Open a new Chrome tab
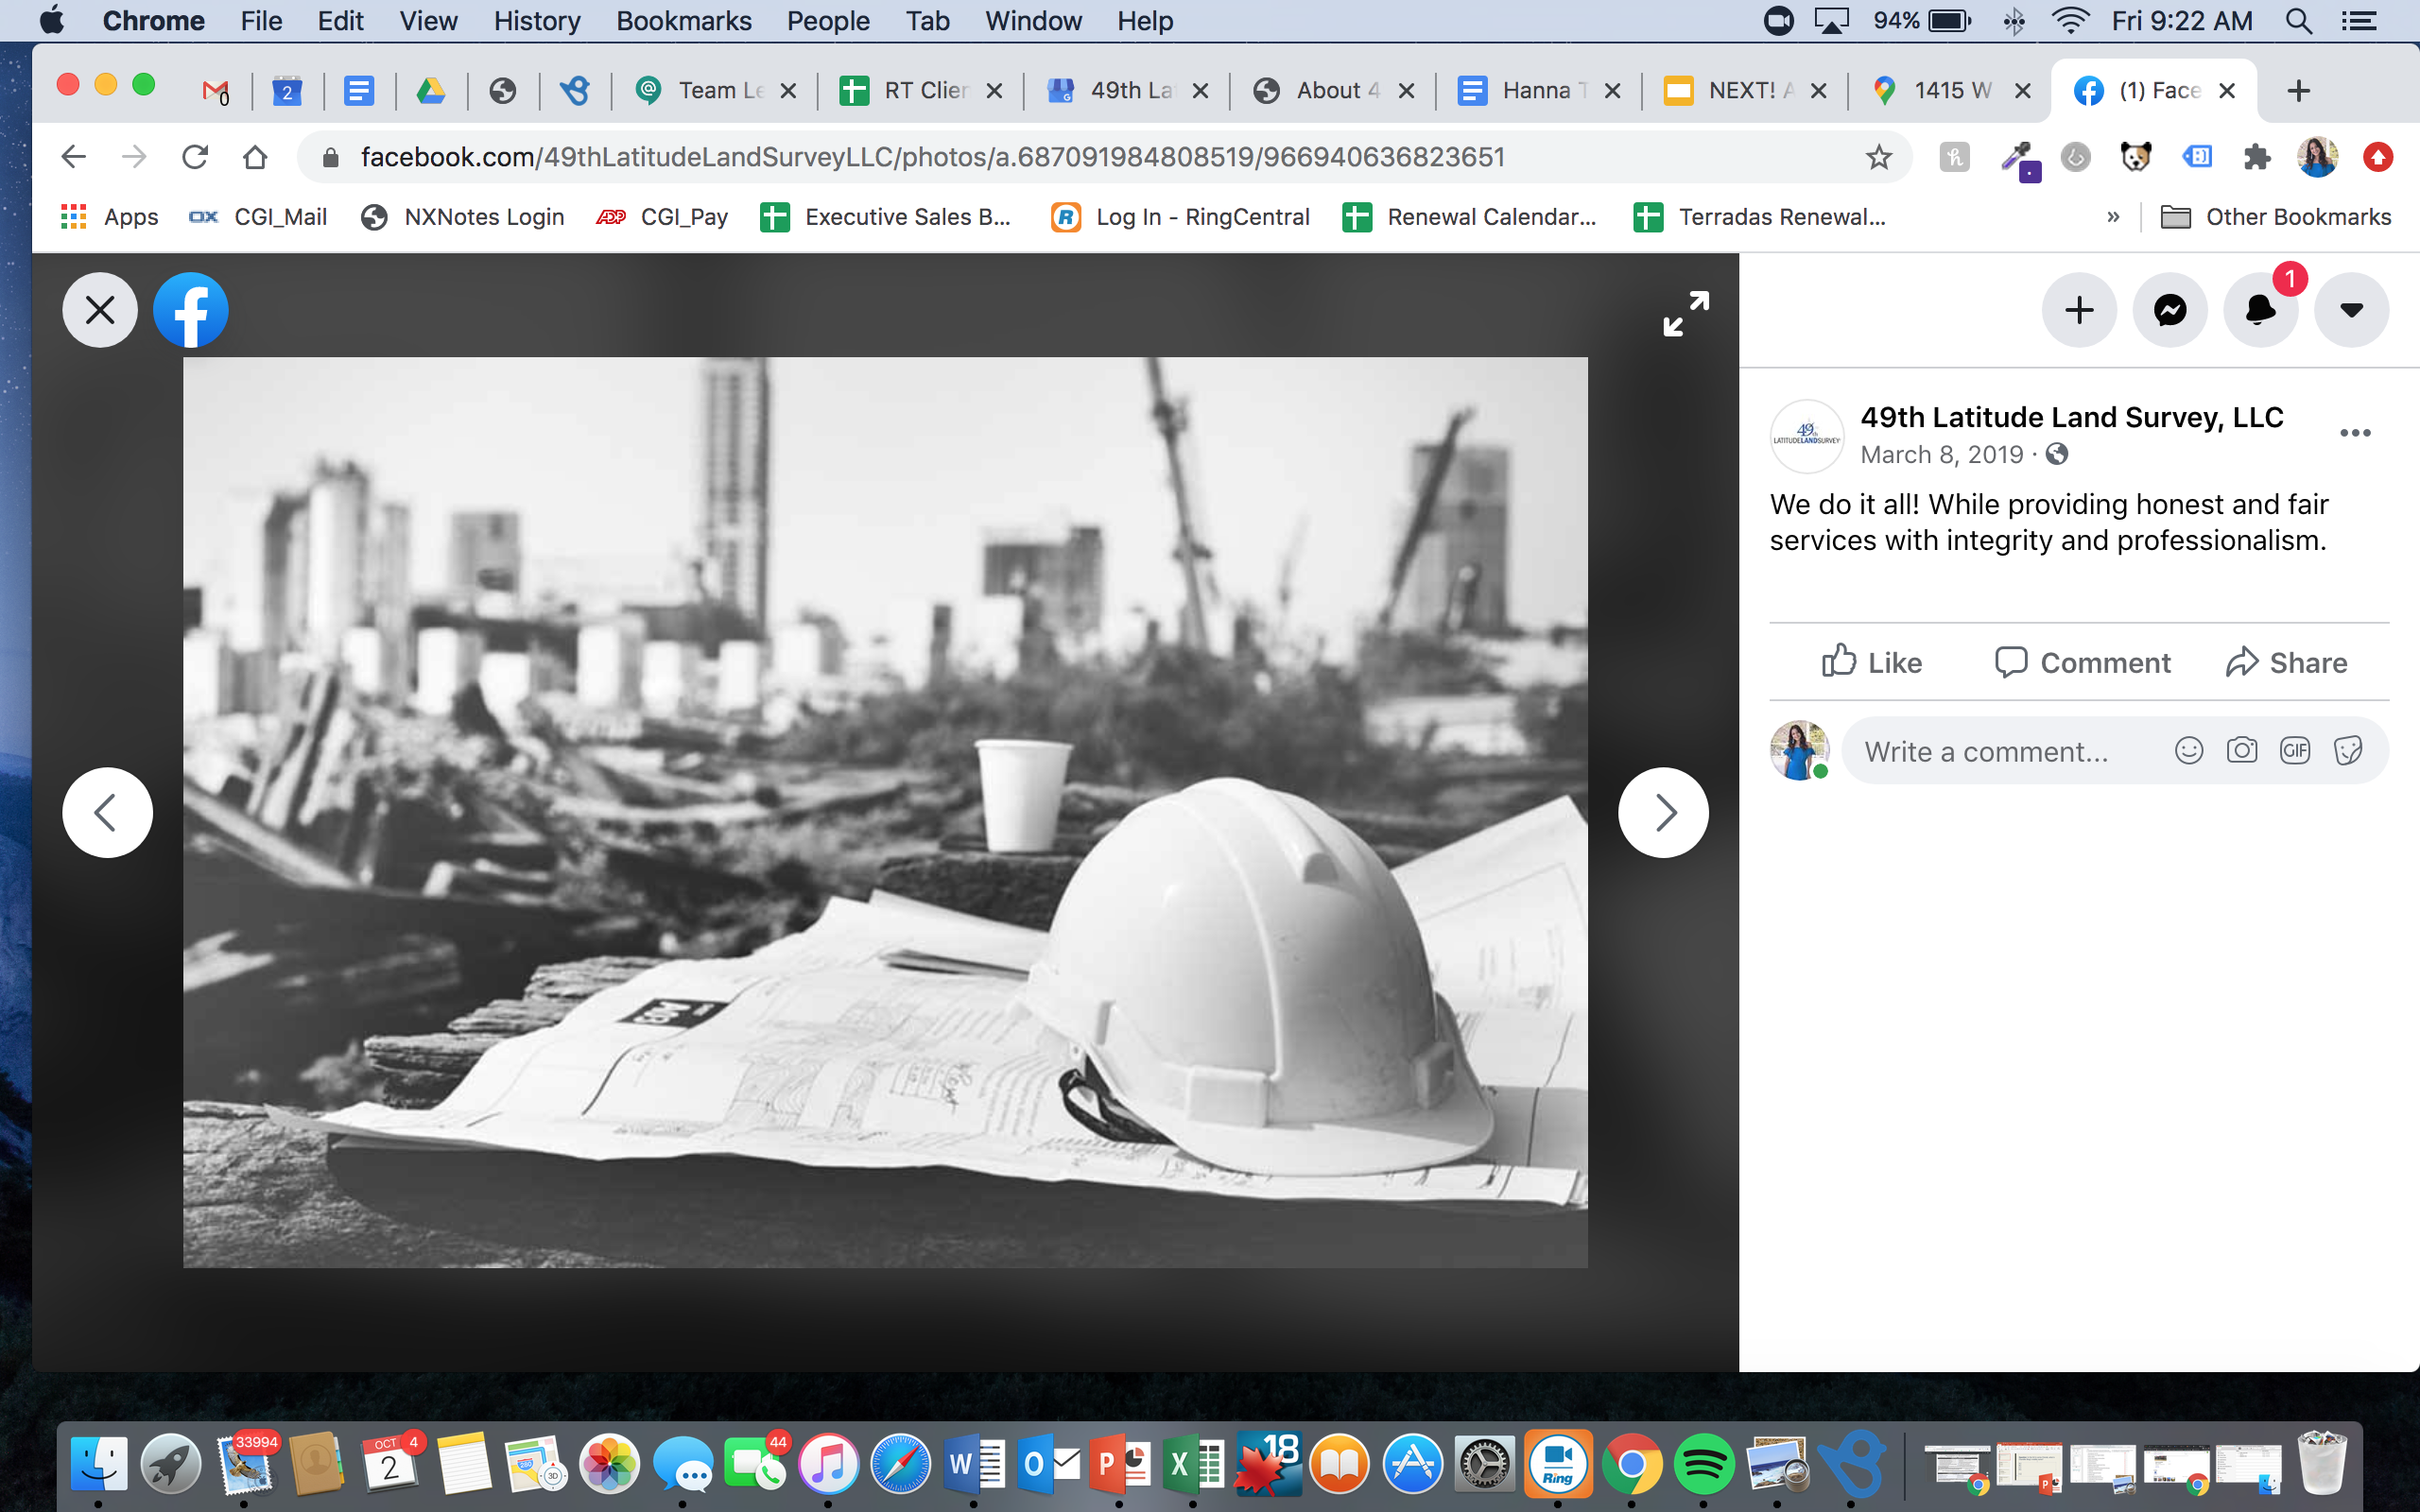The width and height of the screenshot is (2420, 1512). pos(2298,91)
